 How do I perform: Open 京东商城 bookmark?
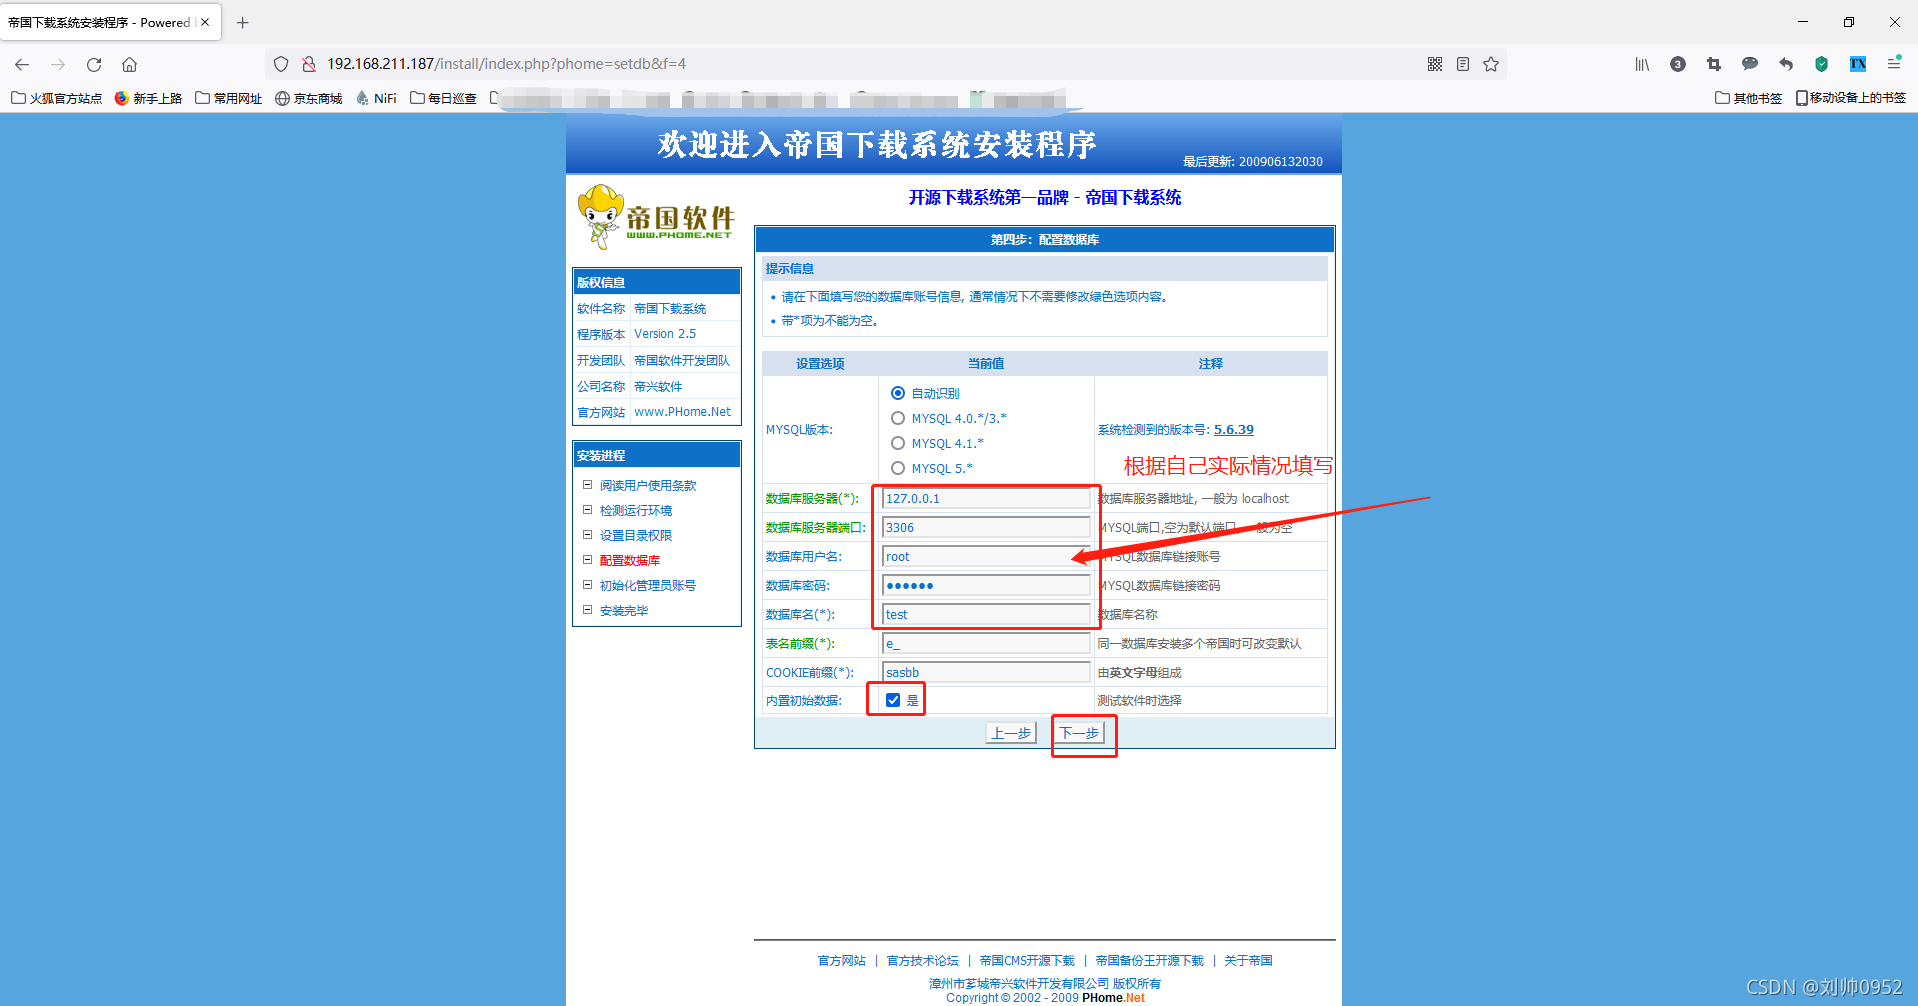308,98
